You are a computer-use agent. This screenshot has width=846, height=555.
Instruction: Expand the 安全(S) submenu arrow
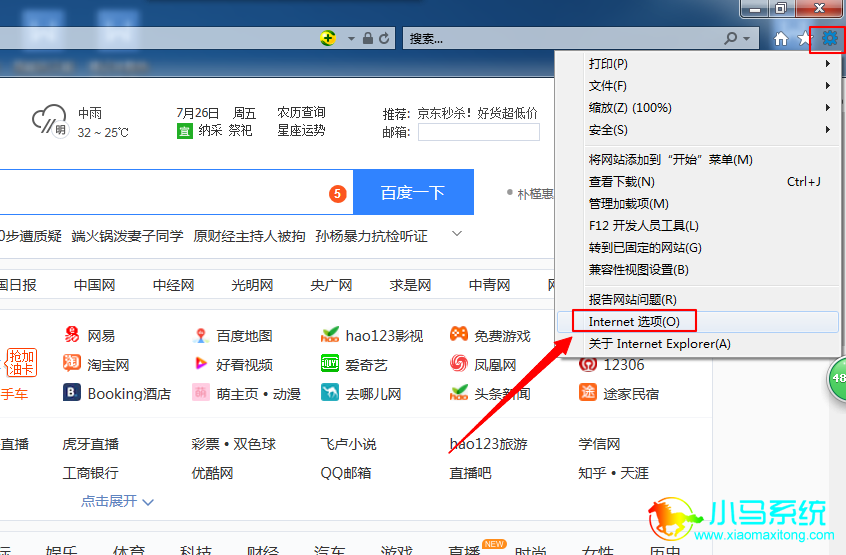828,130
